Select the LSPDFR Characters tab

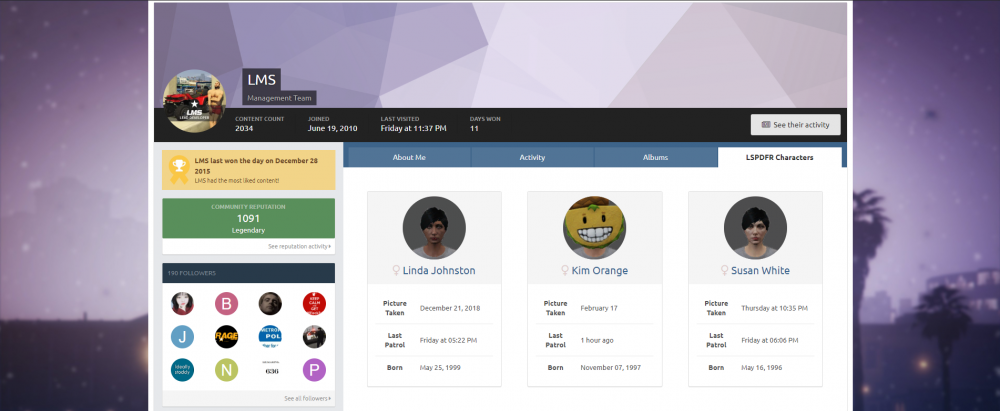click(x=779, y=157)
